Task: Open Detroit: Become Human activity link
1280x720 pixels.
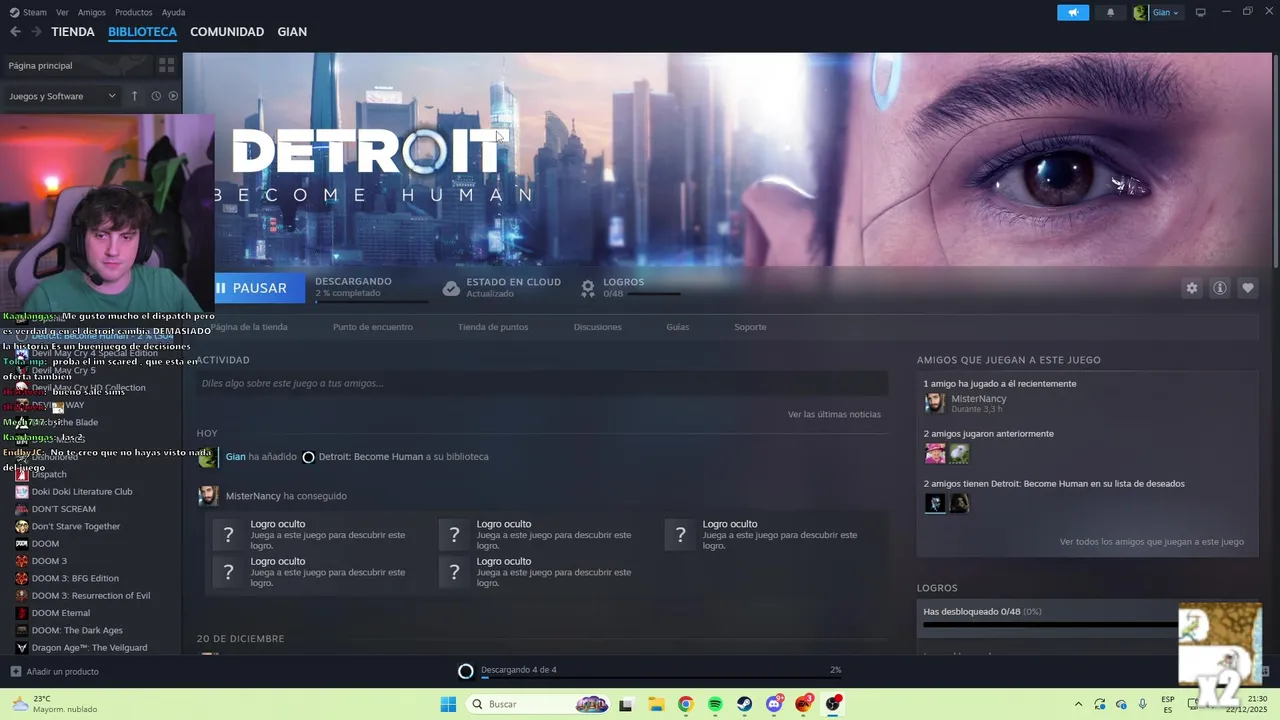Action: click(x=370, y=457)
